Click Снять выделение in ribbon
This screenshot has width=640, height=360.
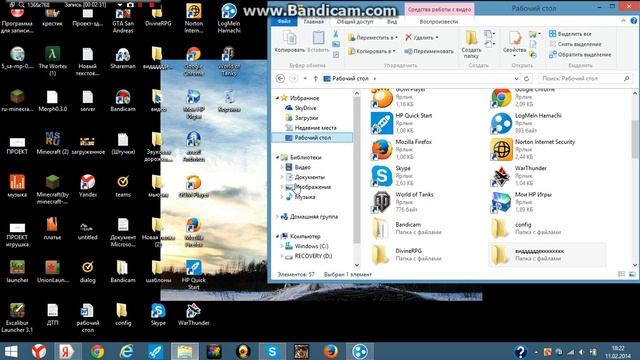[576, 44]
